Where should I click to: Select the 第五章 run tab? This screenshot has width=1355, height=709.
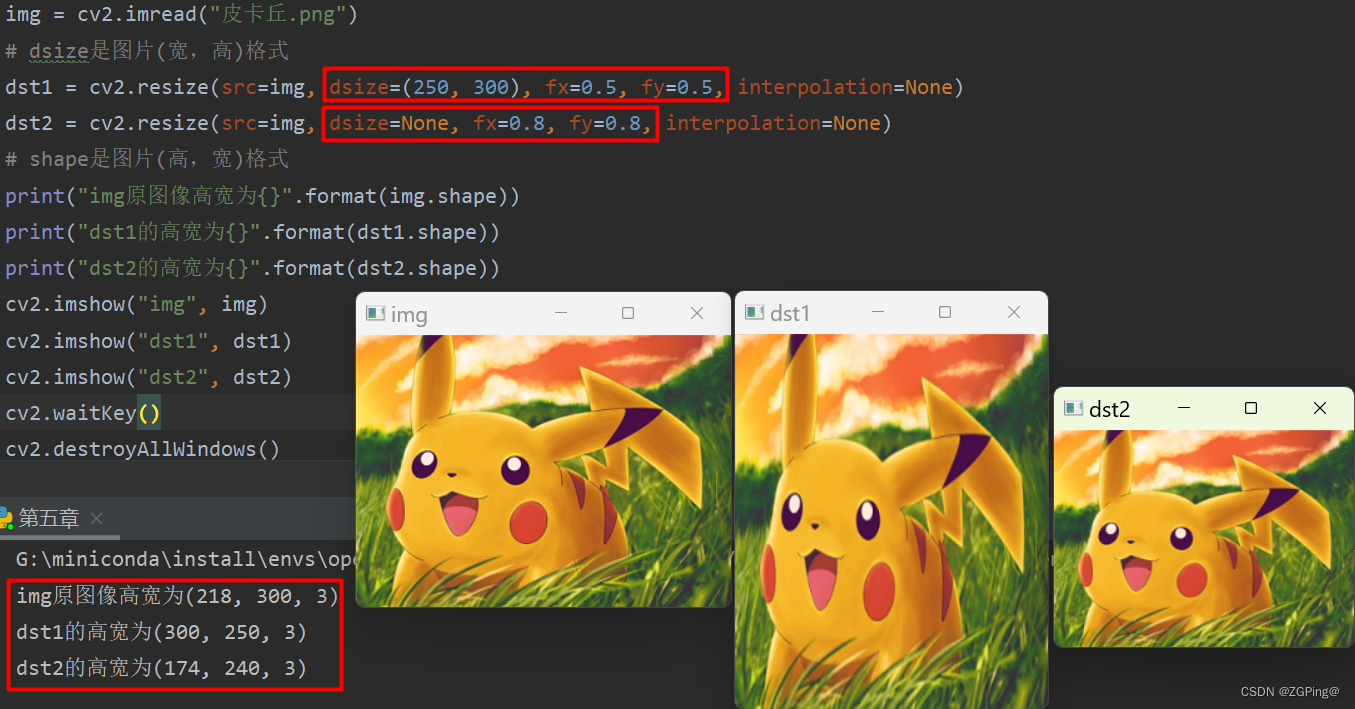coord(60,518)
